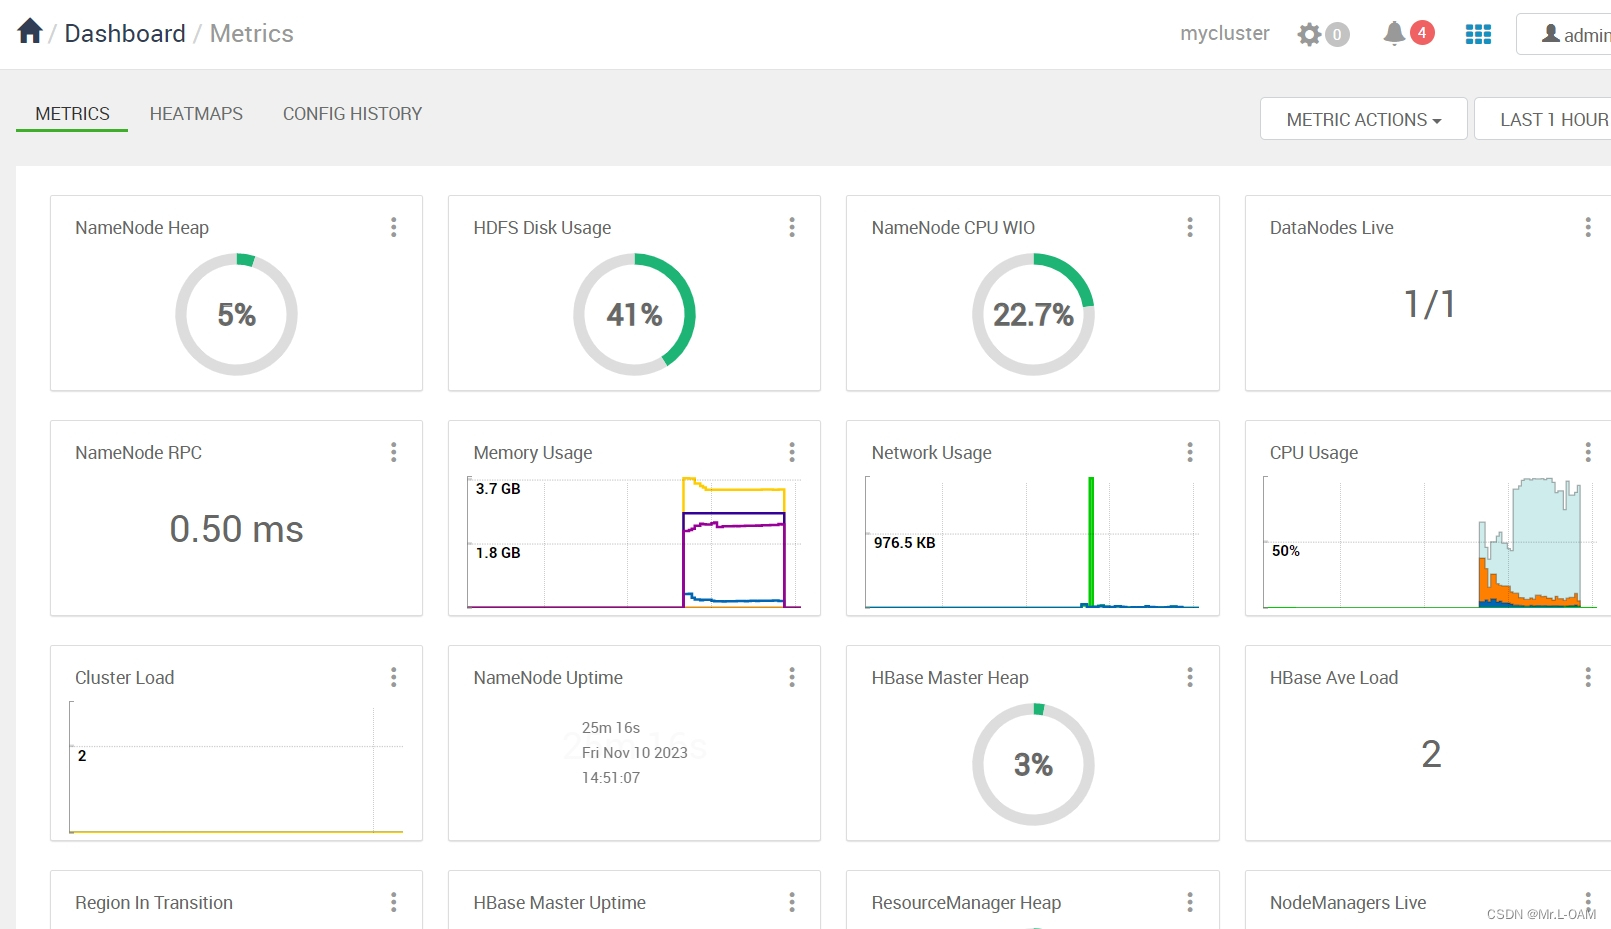Expand the Metric Actions dropdown
The image size is (1611, 929).
coord(1364,119)
